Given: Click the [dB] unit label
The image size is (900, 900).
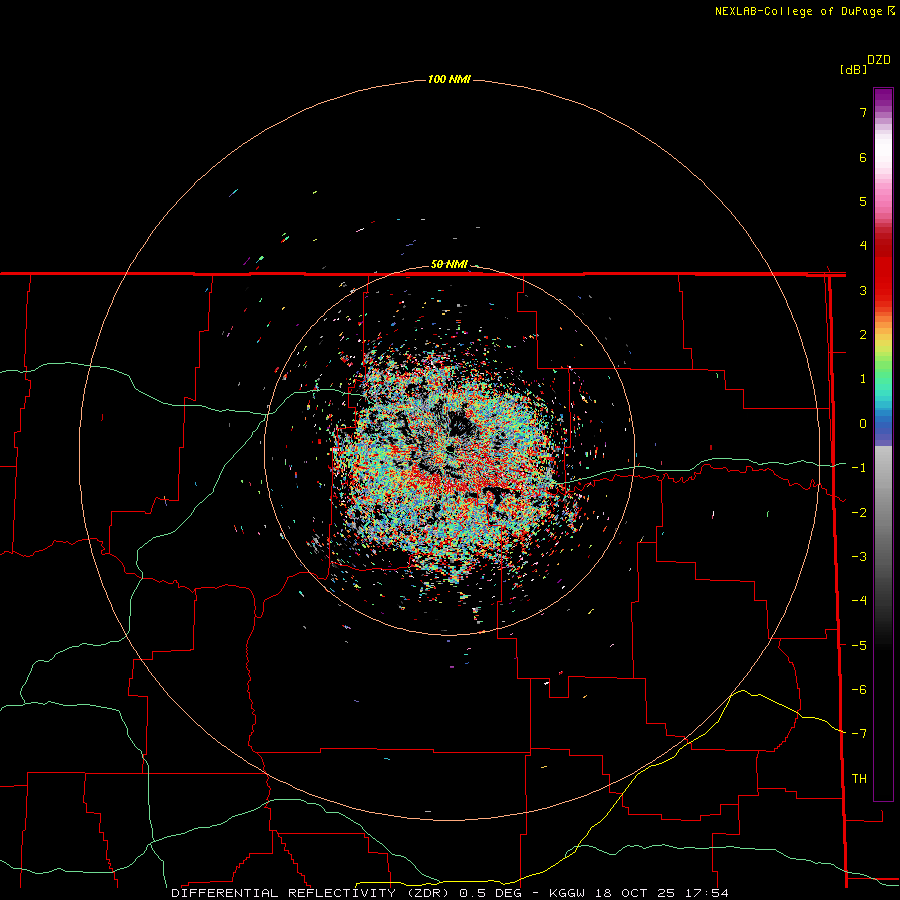Looking at the screenshot, I should point(854,69).
